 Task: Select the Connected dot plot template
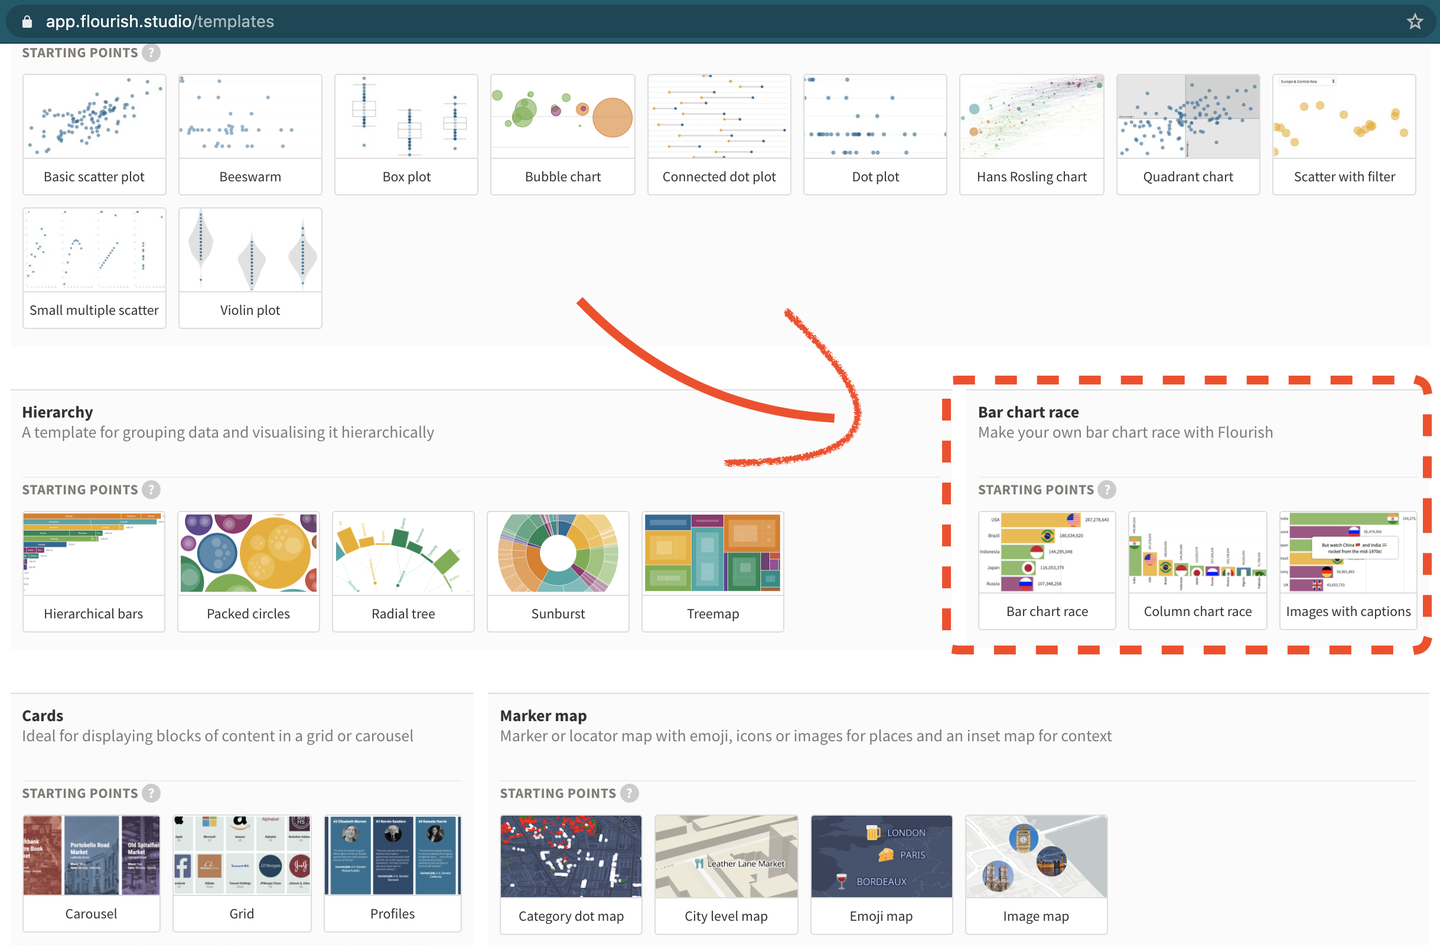point(719,134)
